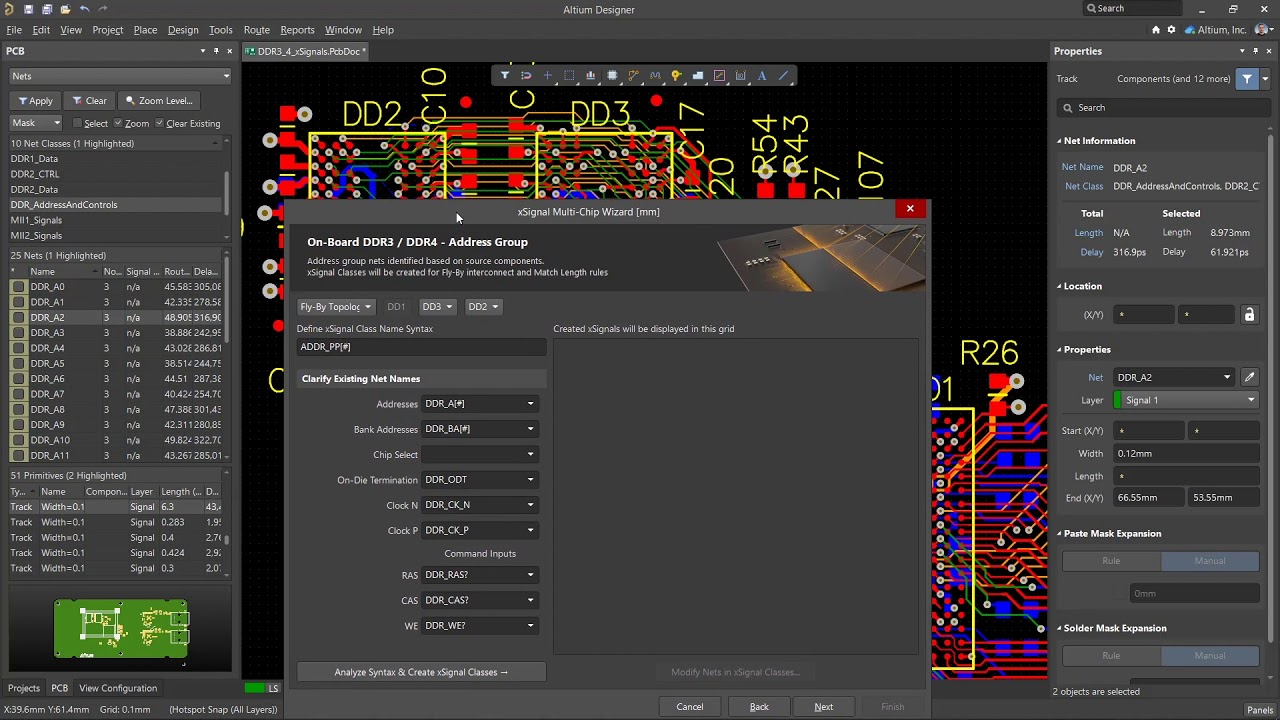Uncheck the Zoom checkbox in PCB panel
The height and width of the screenshot is (720, 1280).
pyautogui.click(x=118, y=124)
